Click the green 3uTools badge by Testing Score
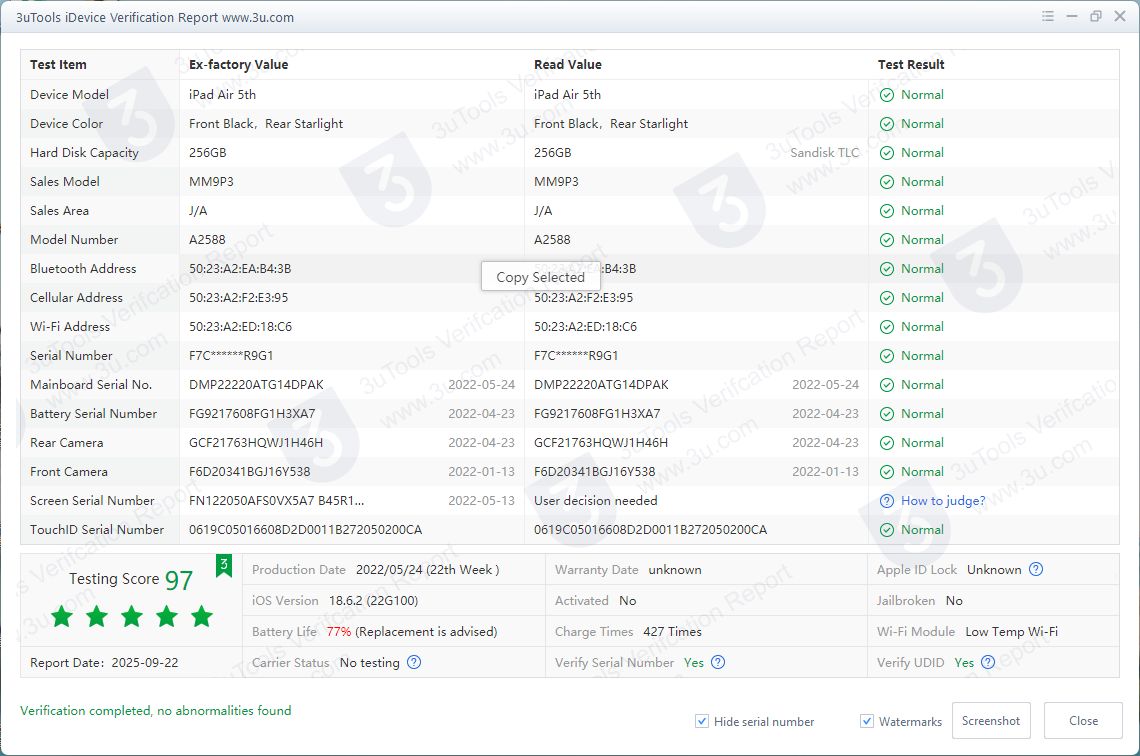This screenshot has width=1140, height=756. point(224,566)
